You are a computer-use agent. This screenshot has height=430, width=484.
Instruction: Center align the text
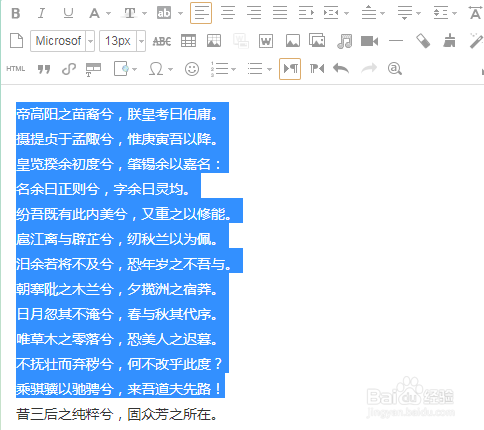click(x=228, y=13)
